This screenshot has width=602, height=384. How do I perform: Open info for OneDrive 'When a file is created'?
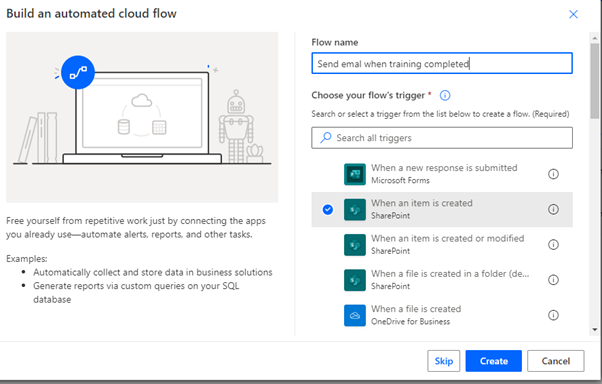click(x=553, y=315)
